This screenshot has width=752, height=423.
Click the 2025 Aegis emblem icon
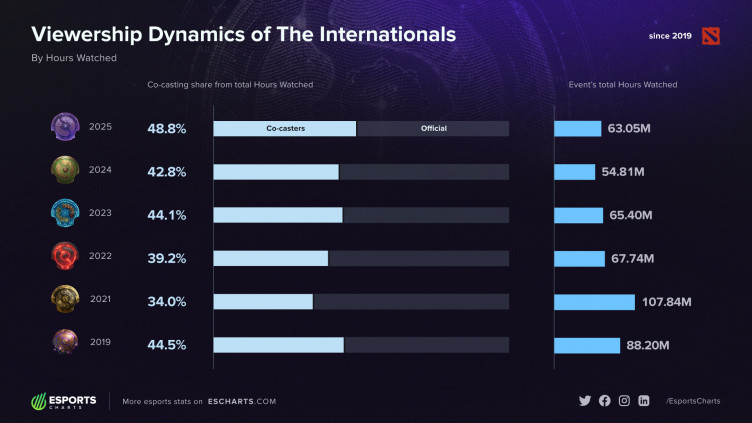click(x=64, y=127)
